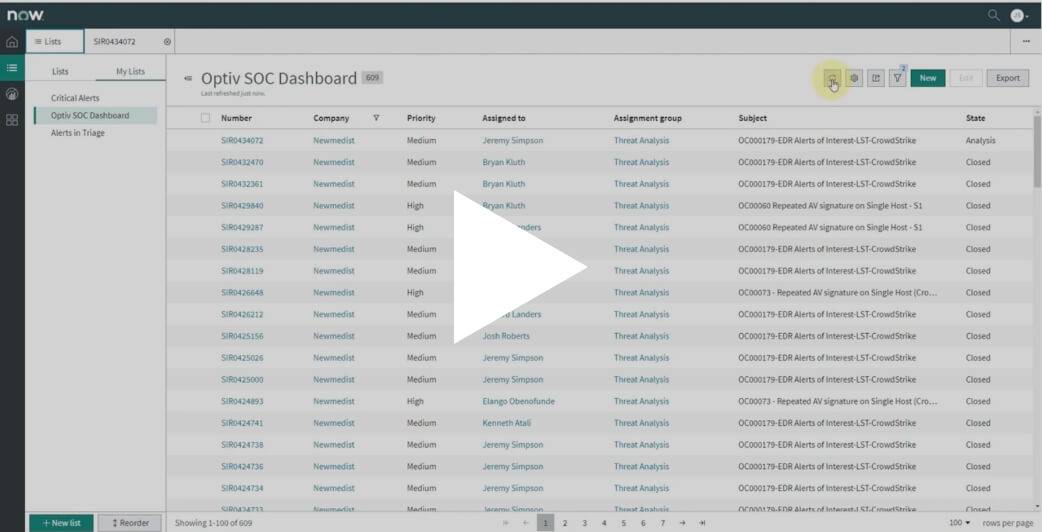Viewport: 1042px width, 532px height.
Task: Click the New button
Action: coord(928,78)
